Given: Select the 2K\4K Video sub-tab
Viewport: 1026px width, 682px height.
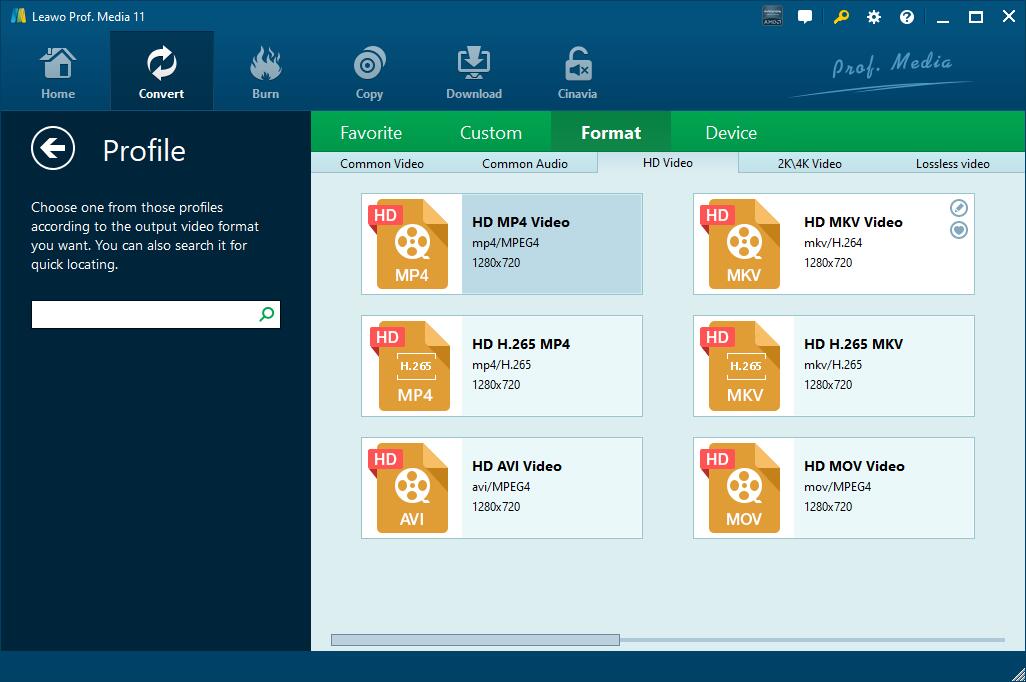Looking at the screenshot, I should coord(809,163).
